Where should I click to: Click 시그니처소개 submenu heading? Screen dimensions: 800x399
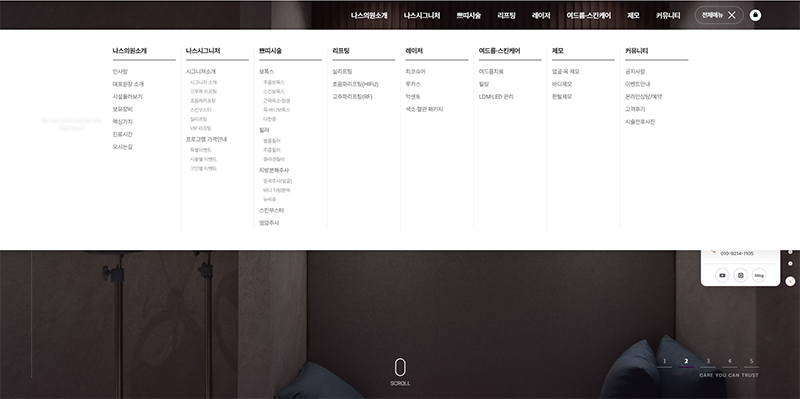coord(201,72)
